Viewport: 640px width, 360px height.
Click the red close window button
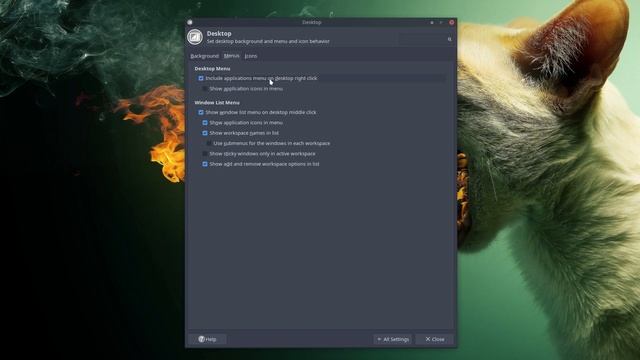(451, 22)
